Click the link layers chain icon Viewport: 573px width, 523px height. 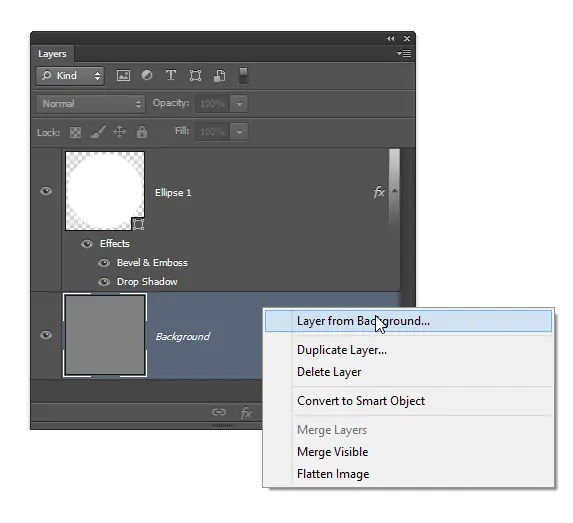pos(219,412)
